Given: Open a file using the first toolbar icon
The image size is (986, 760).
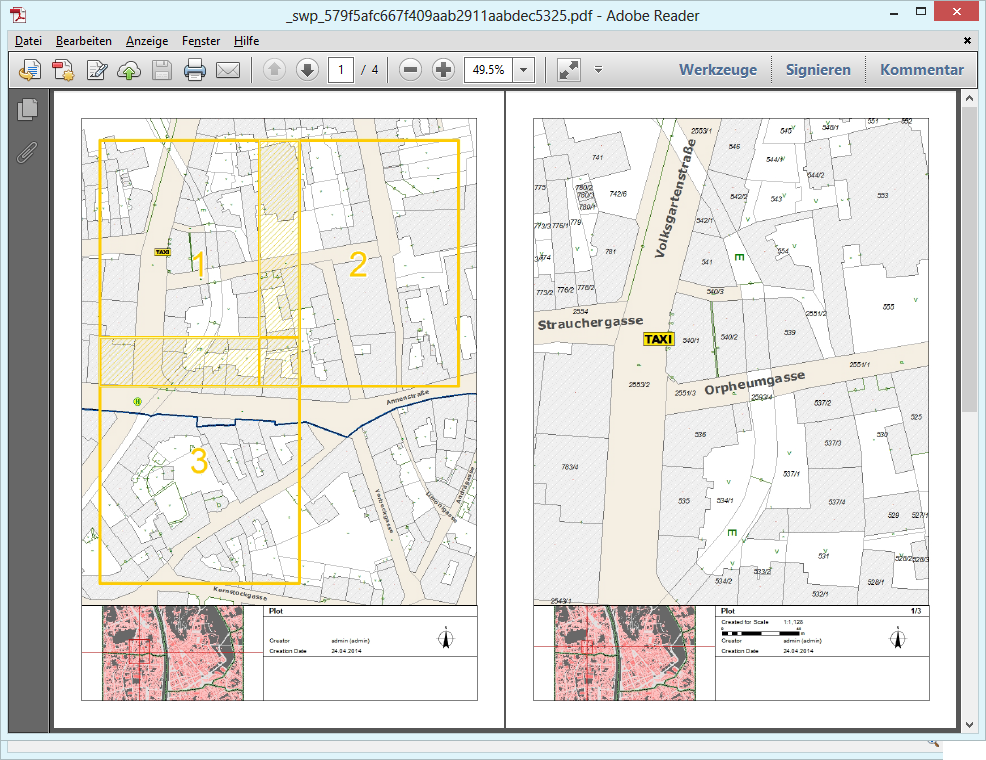Looking at the screenshot, I should click(29, 70).
